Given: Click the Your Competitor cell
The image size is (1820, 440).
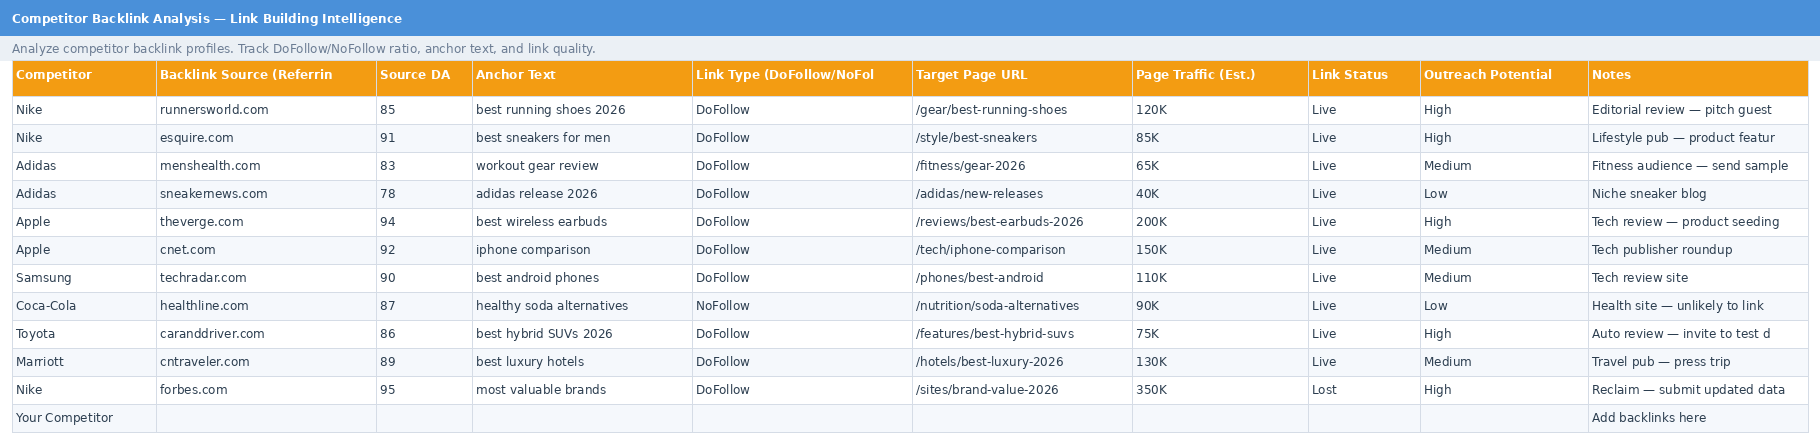Looking at the screenshot, I should pos(84,419).
